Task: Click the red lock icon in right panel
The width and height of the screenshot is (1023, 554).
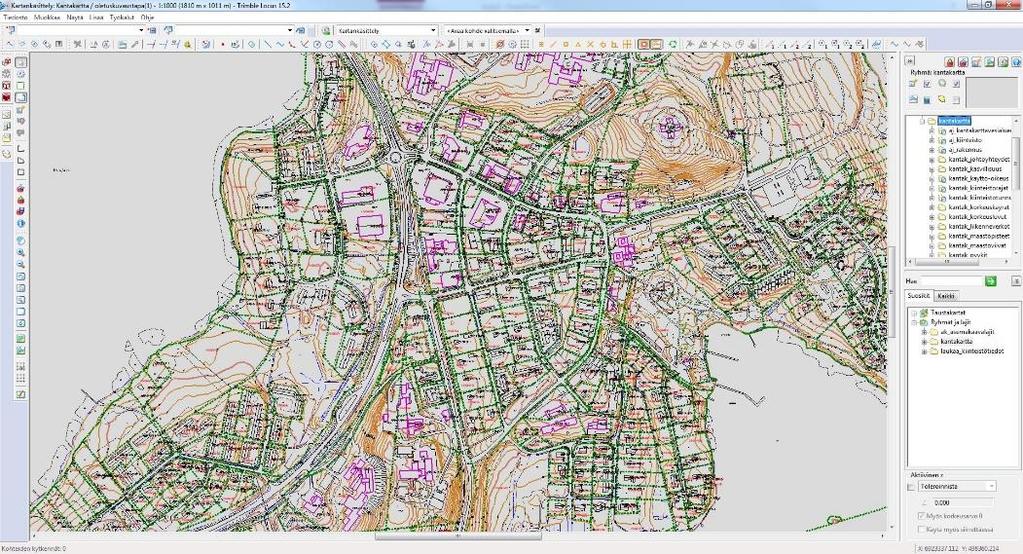Action: coord(950,61)
